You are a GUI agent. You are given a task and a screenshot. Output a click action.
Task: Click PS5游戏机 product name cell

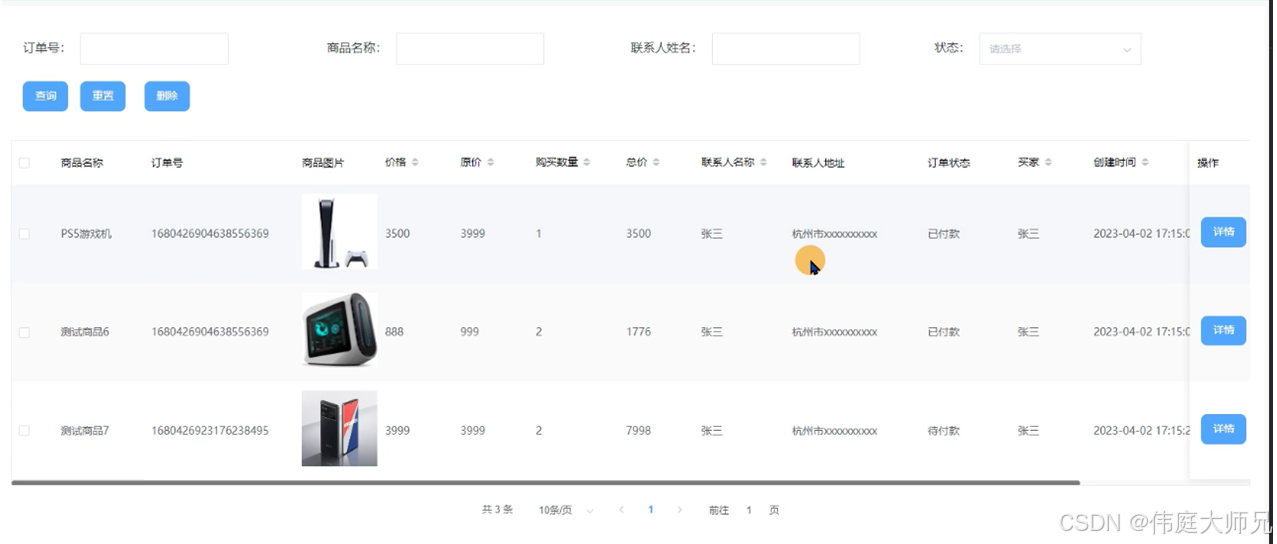click(86, 234)
